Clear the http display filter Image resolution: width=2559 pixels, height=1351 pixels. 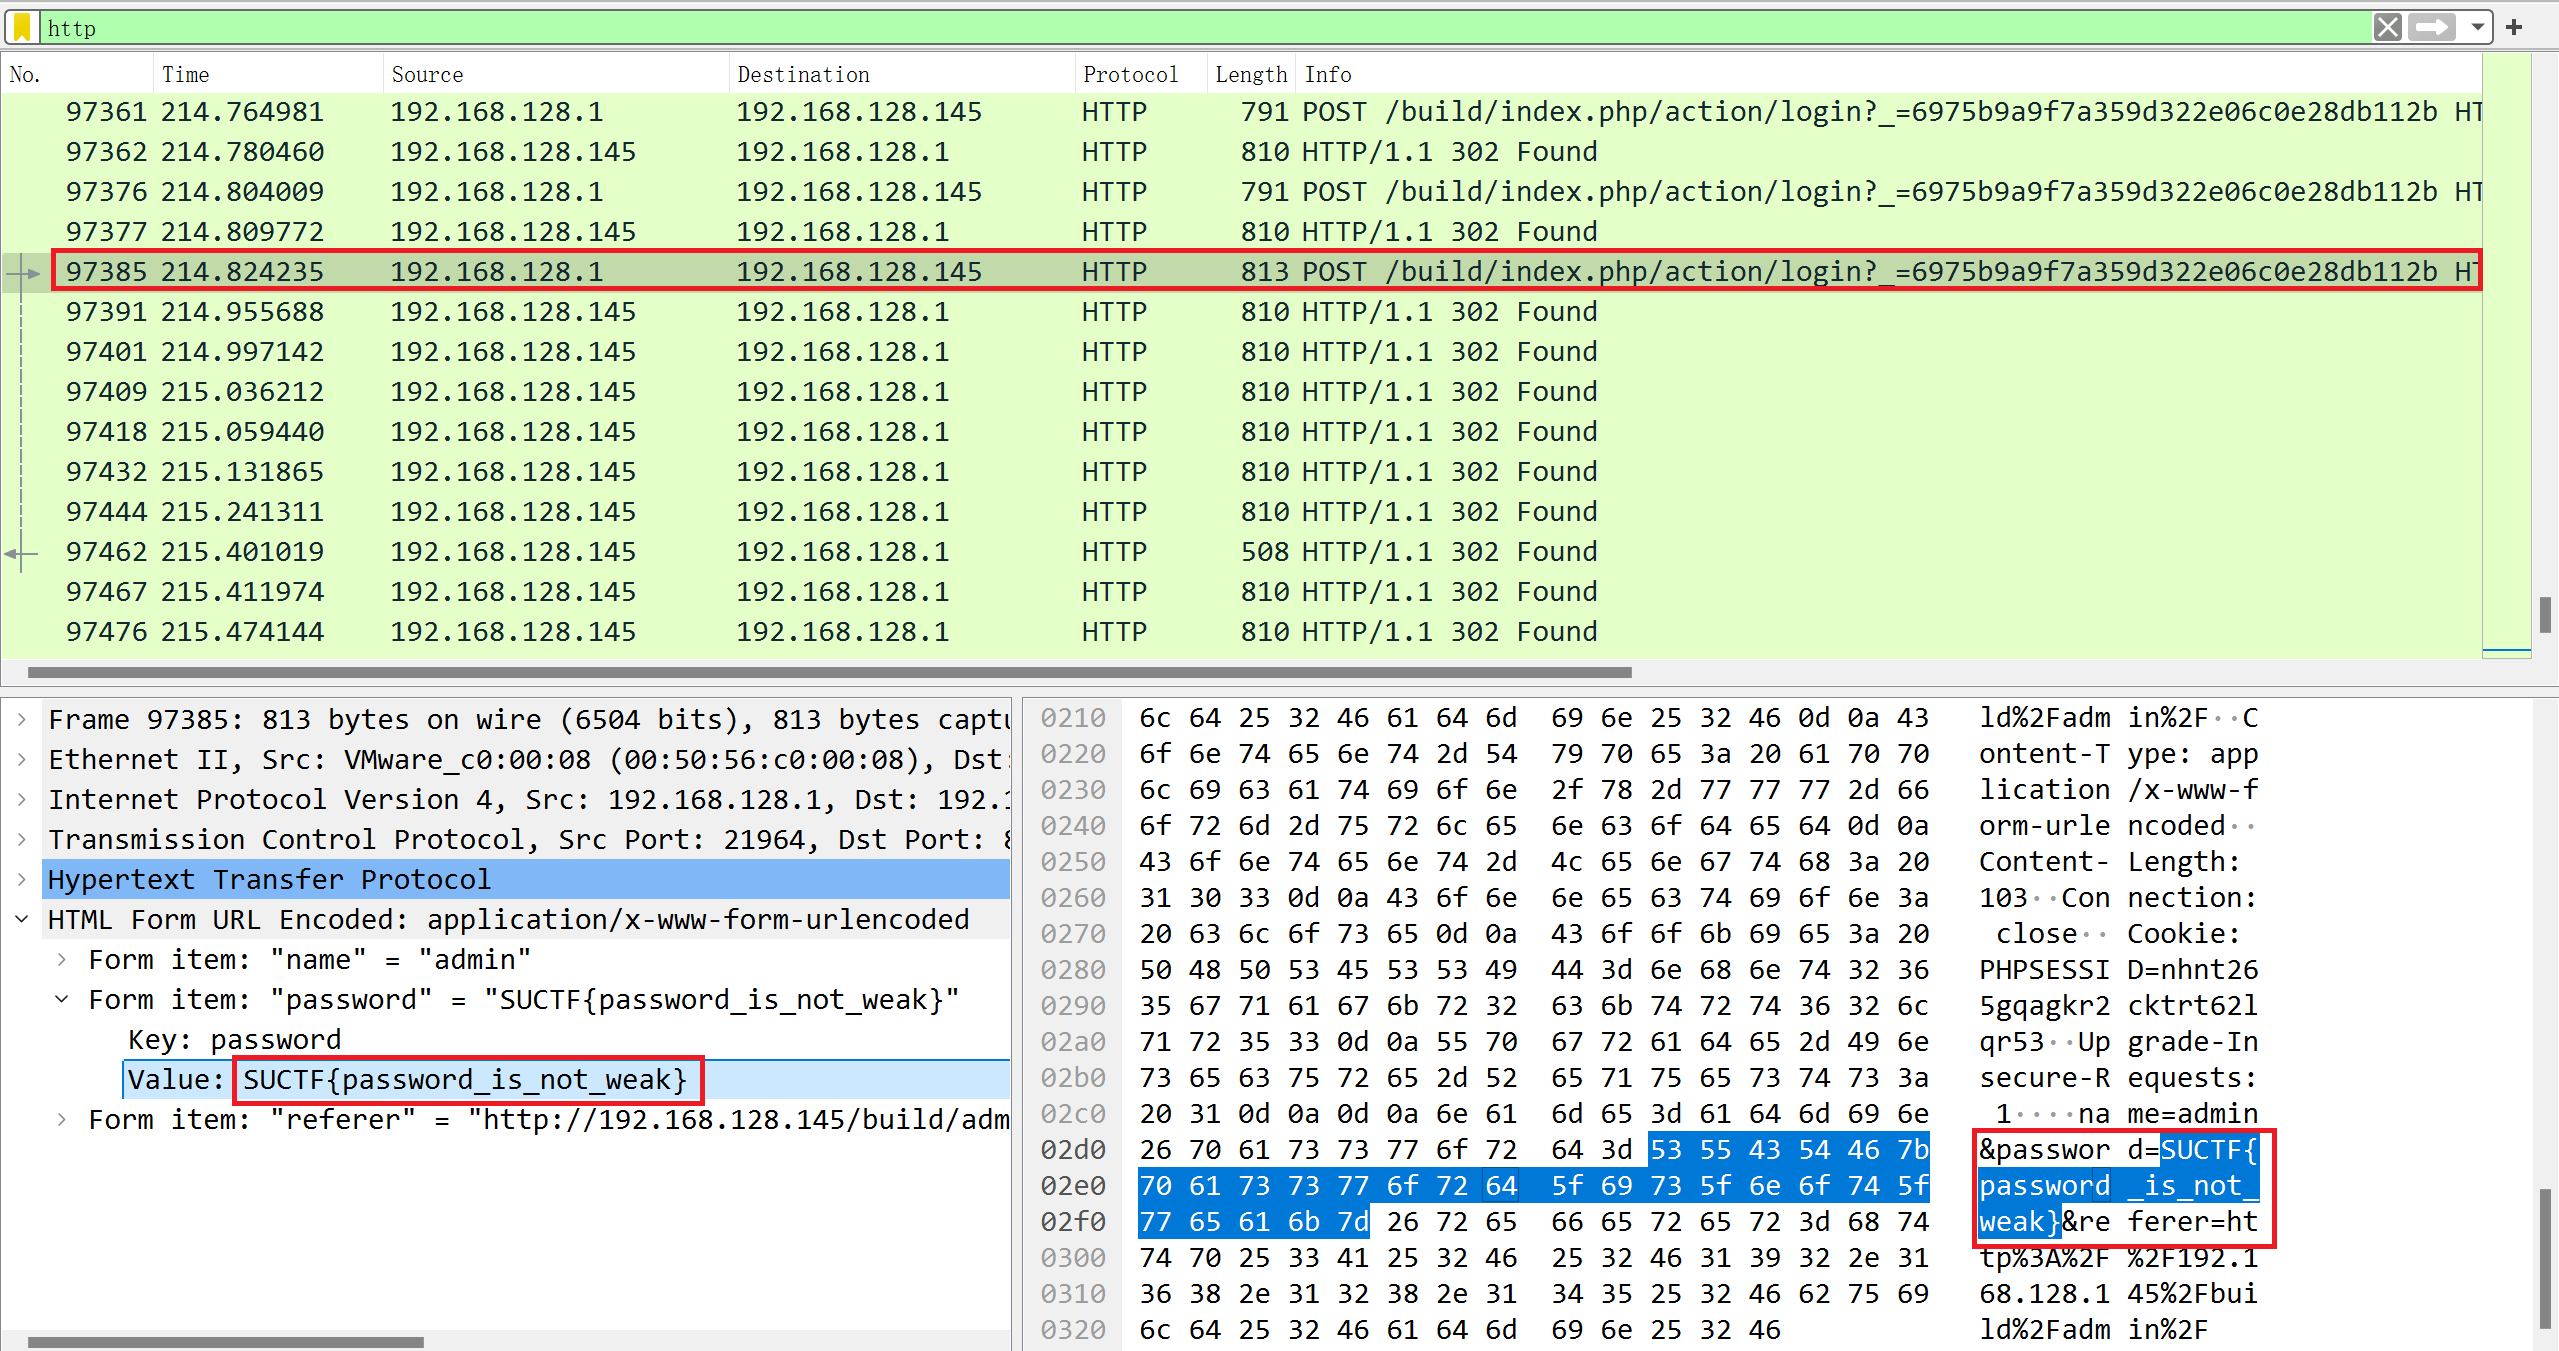[2387, 27]
